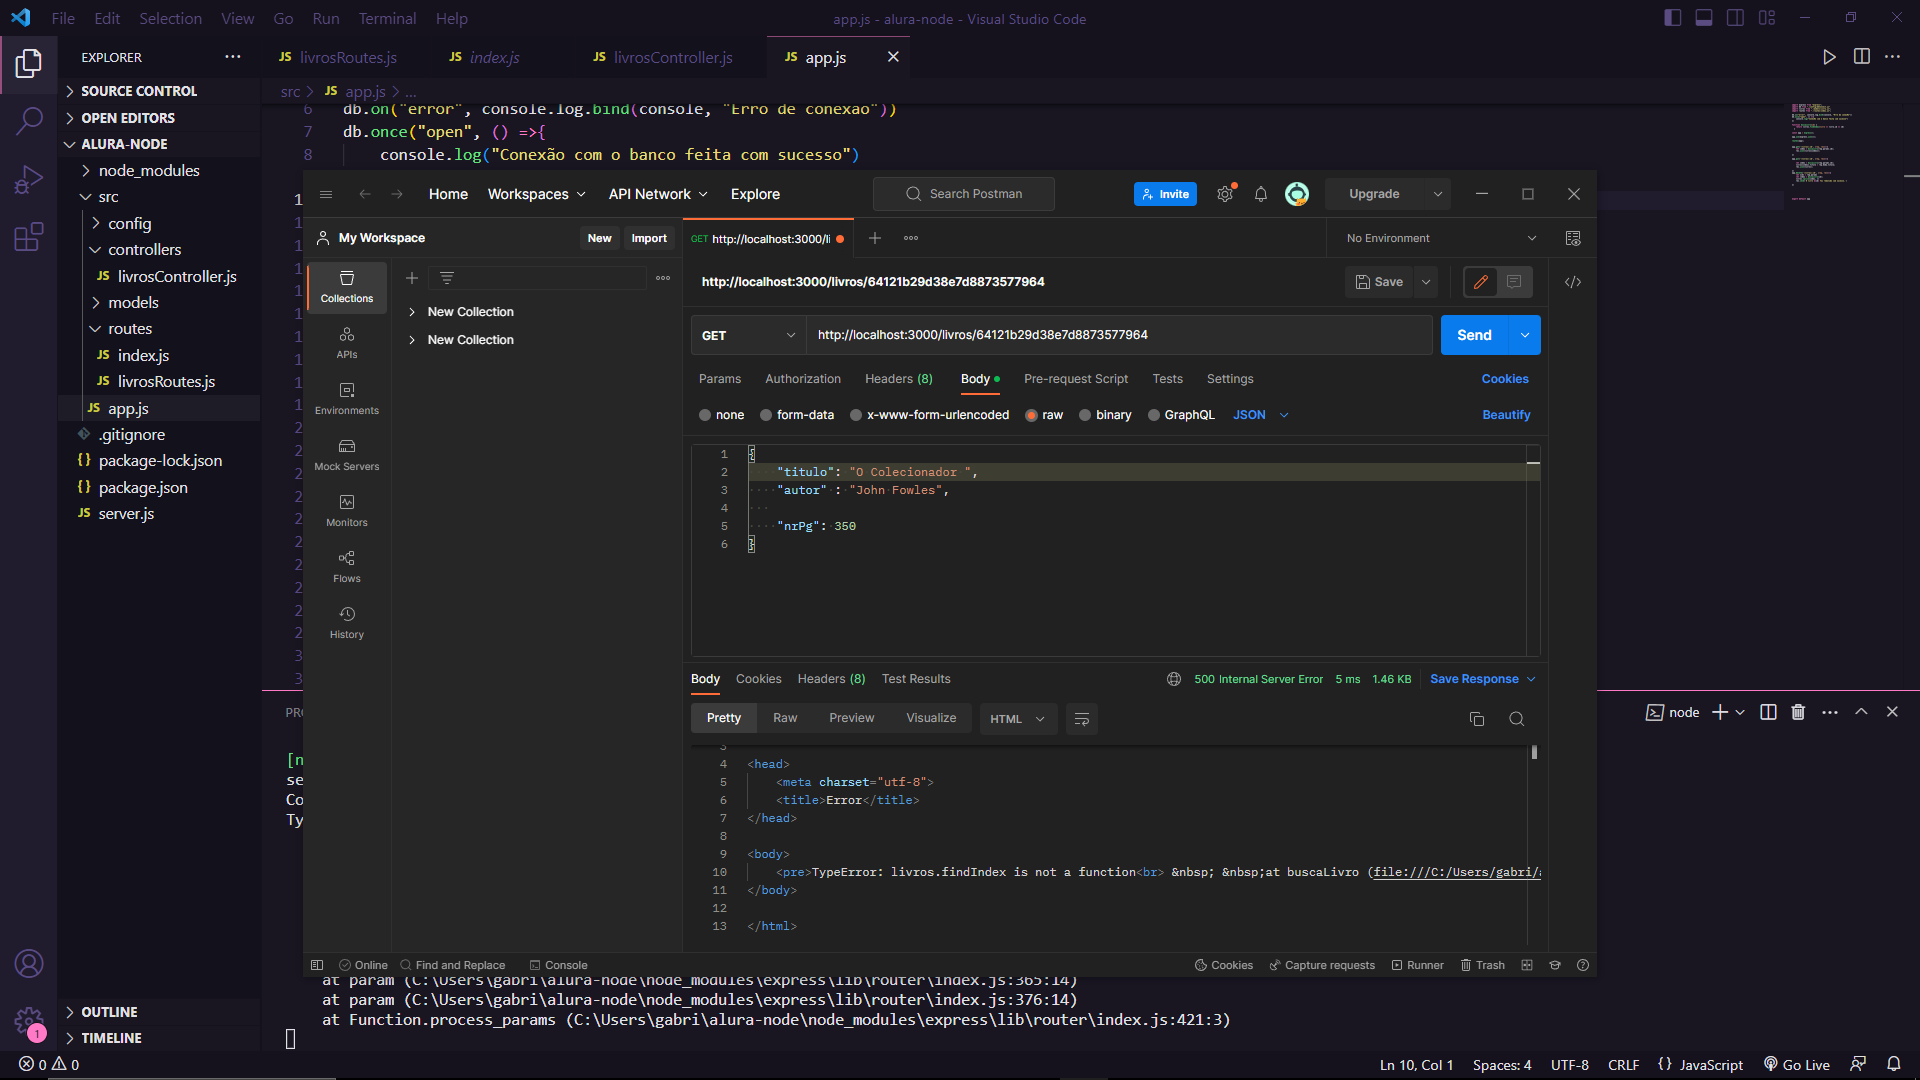The height and width of the screenshot is (1080, 1920).
Task: Click VS Code split editor icon
Action: coord(1862,57)
